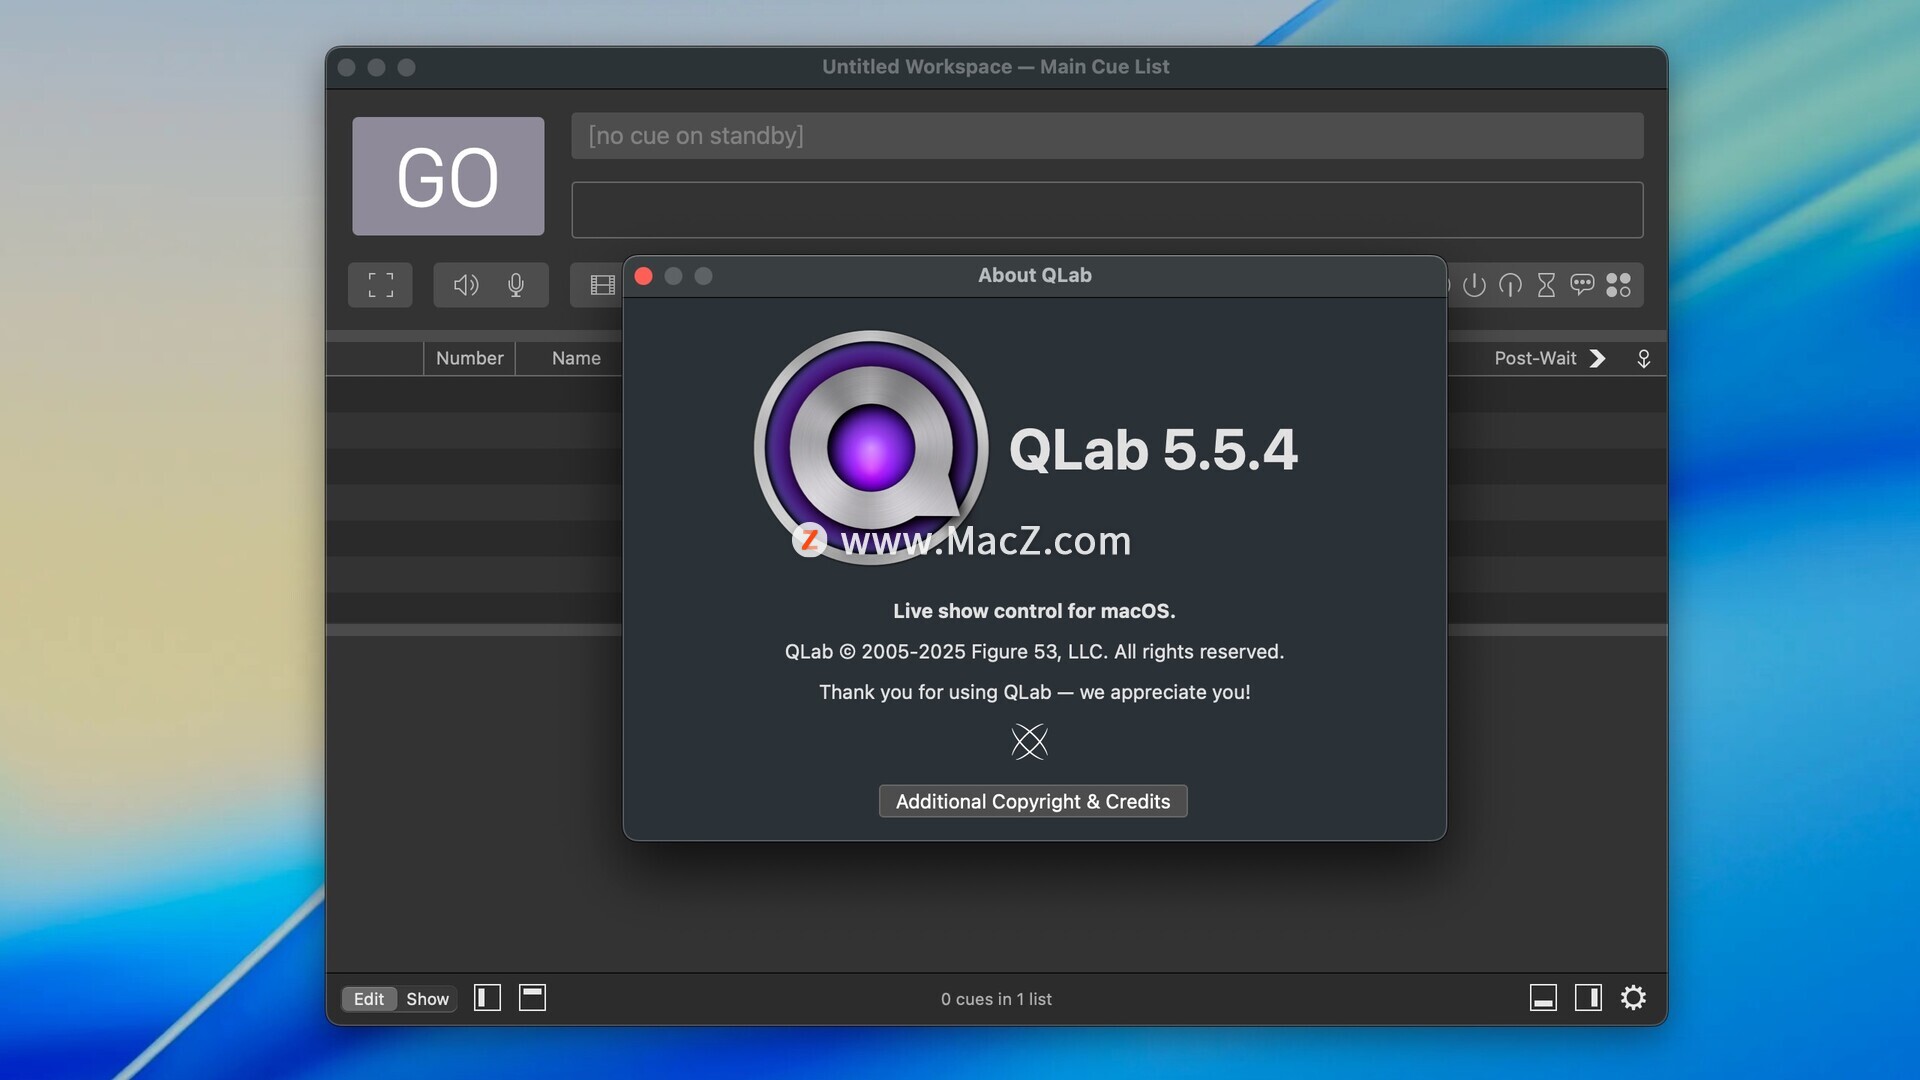Click the QLab 5.5.4 version text
Viewport: 1920px width, 1080px height.
click(1153, 449)
